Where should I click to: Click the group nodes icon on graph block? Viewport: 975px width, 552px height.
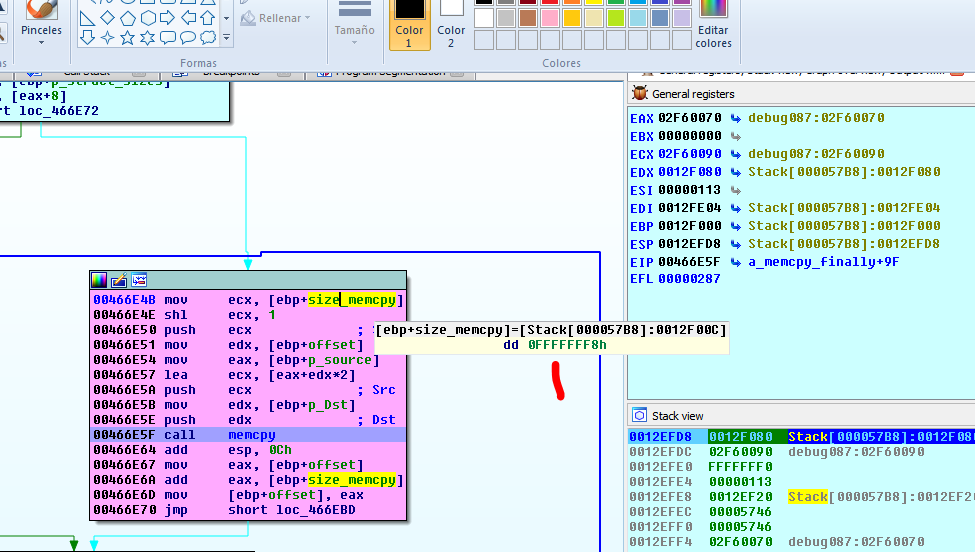139,280
